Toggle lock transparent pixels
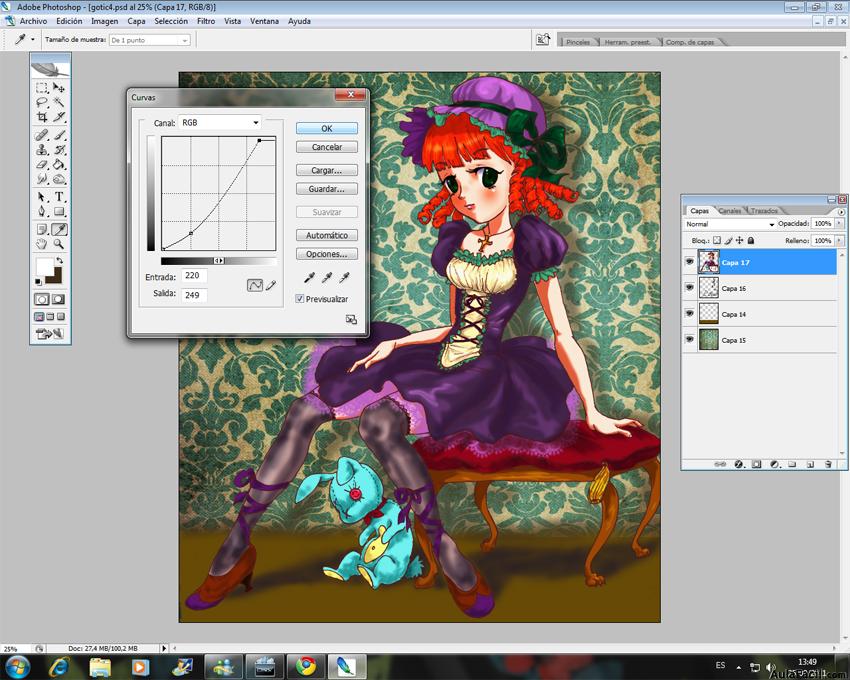This screenshot has height=680, width=850. 717,240
